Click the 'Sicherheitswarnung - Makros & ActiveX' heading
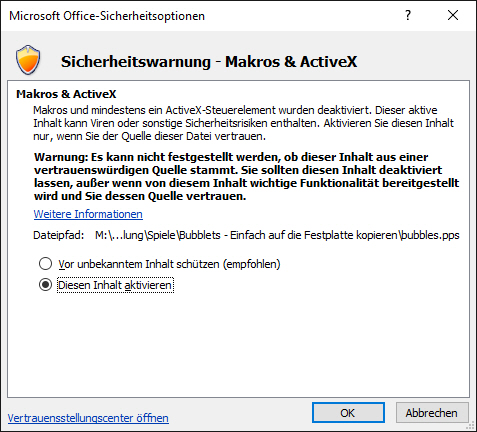This screenshot has width=477, height=432. pyautogui.click(x=209, y=62)
